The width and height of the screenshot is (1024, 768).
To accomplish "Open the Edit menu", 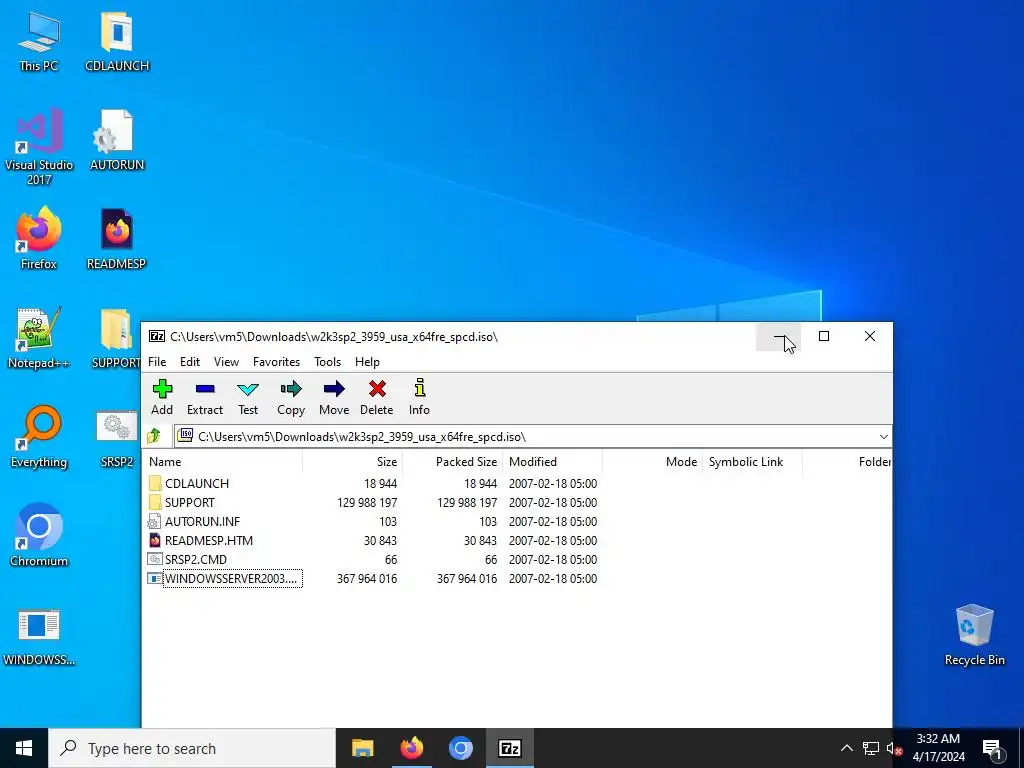I will click(x=190, y=362).
